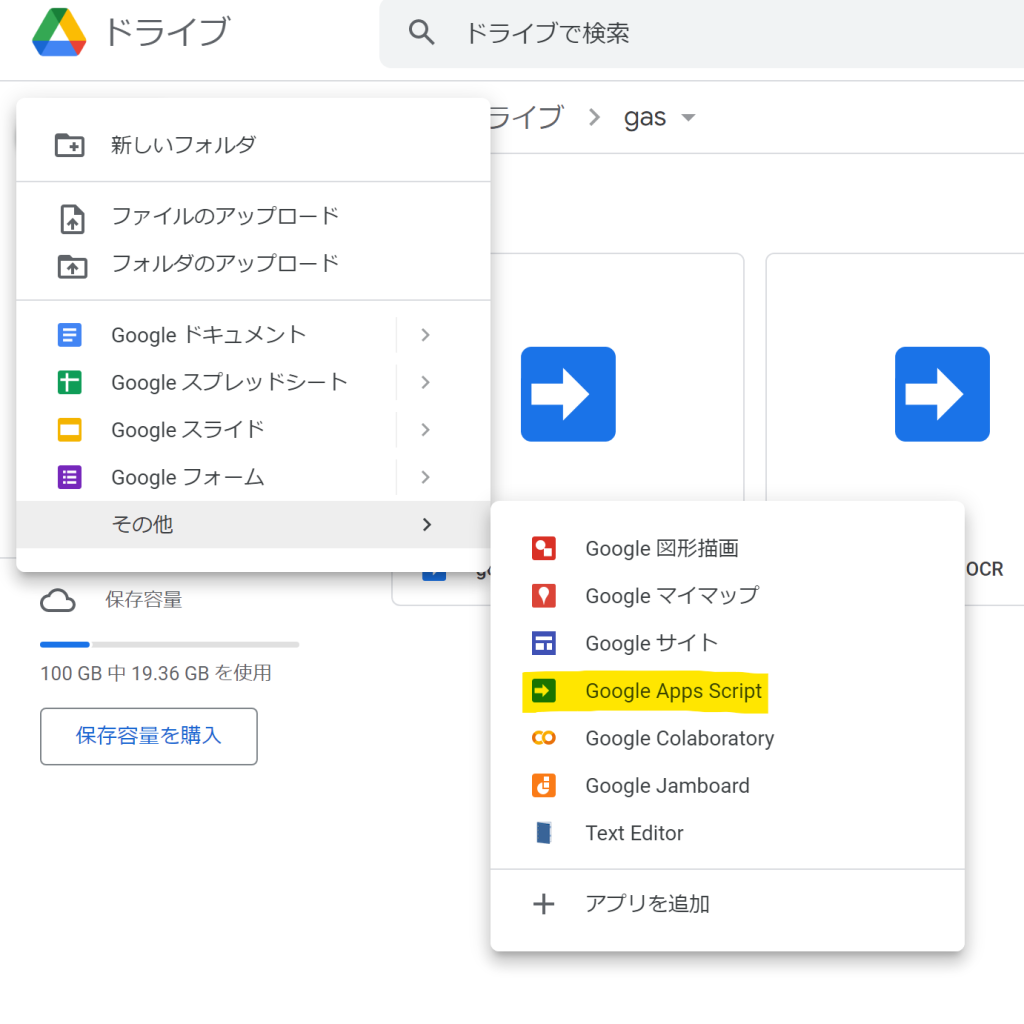Click the Google Apps Script icon
This screenshot has width=1024, height=1024.
click(x=543, y=691)
